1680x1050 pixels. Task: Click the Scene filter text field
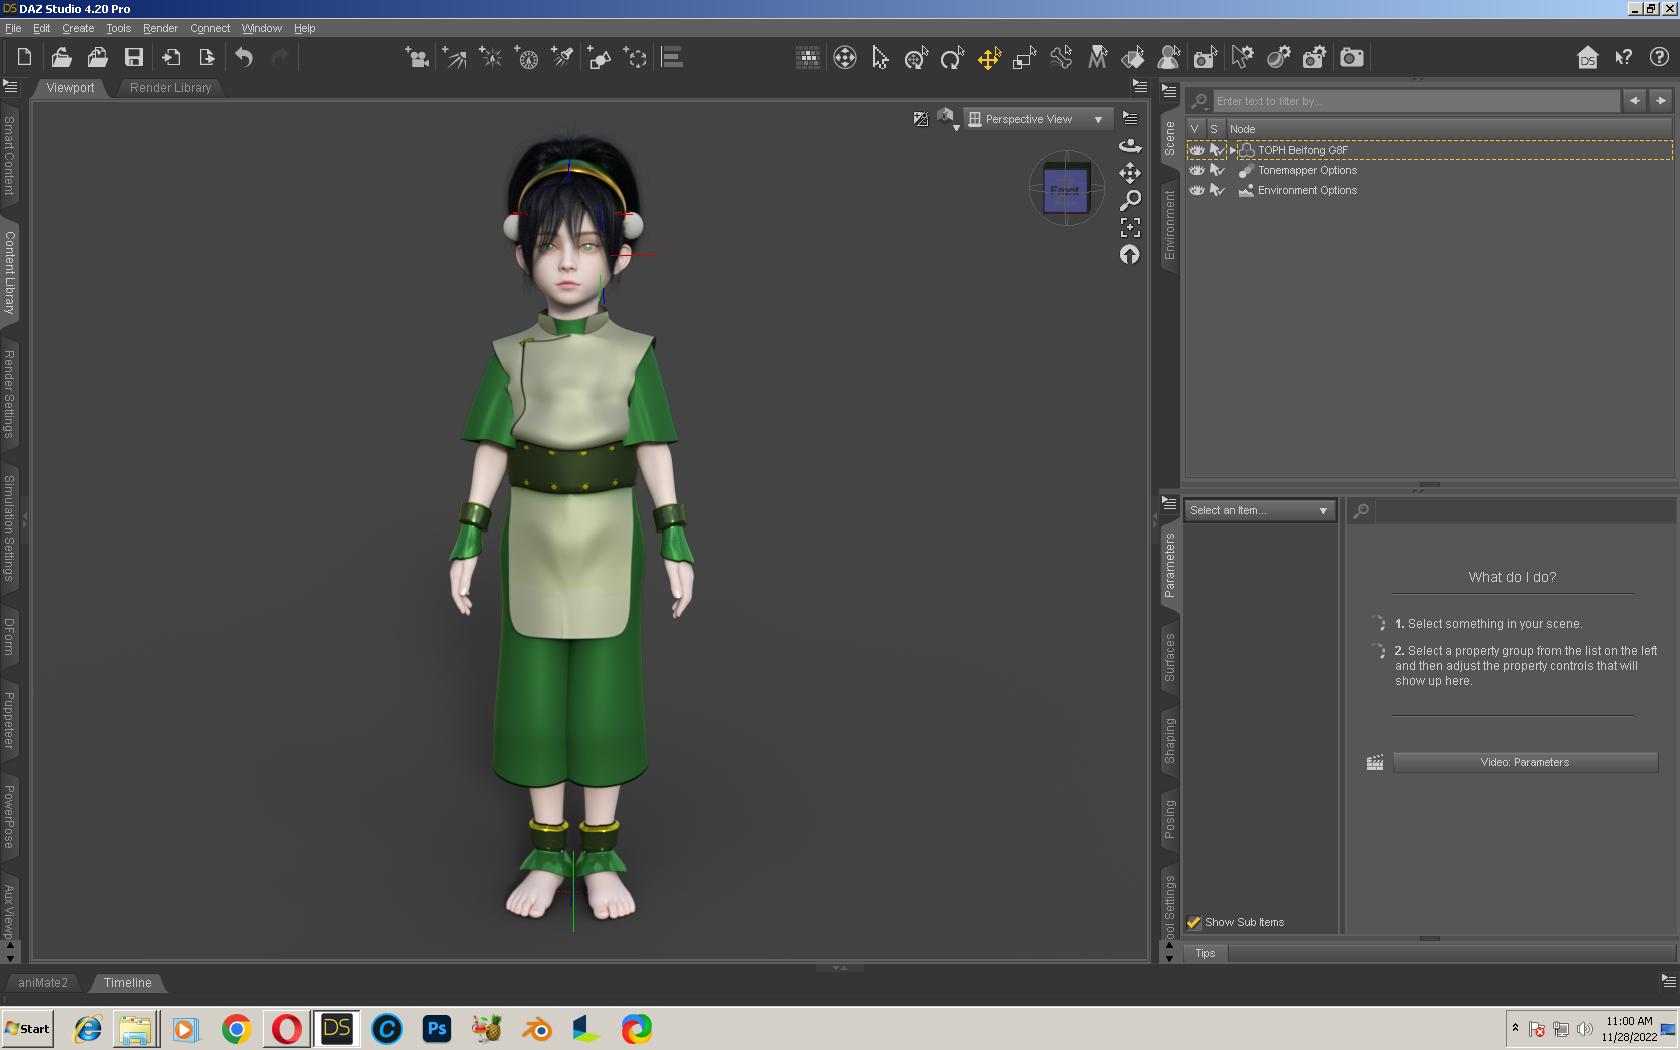tap(1416, 101)
